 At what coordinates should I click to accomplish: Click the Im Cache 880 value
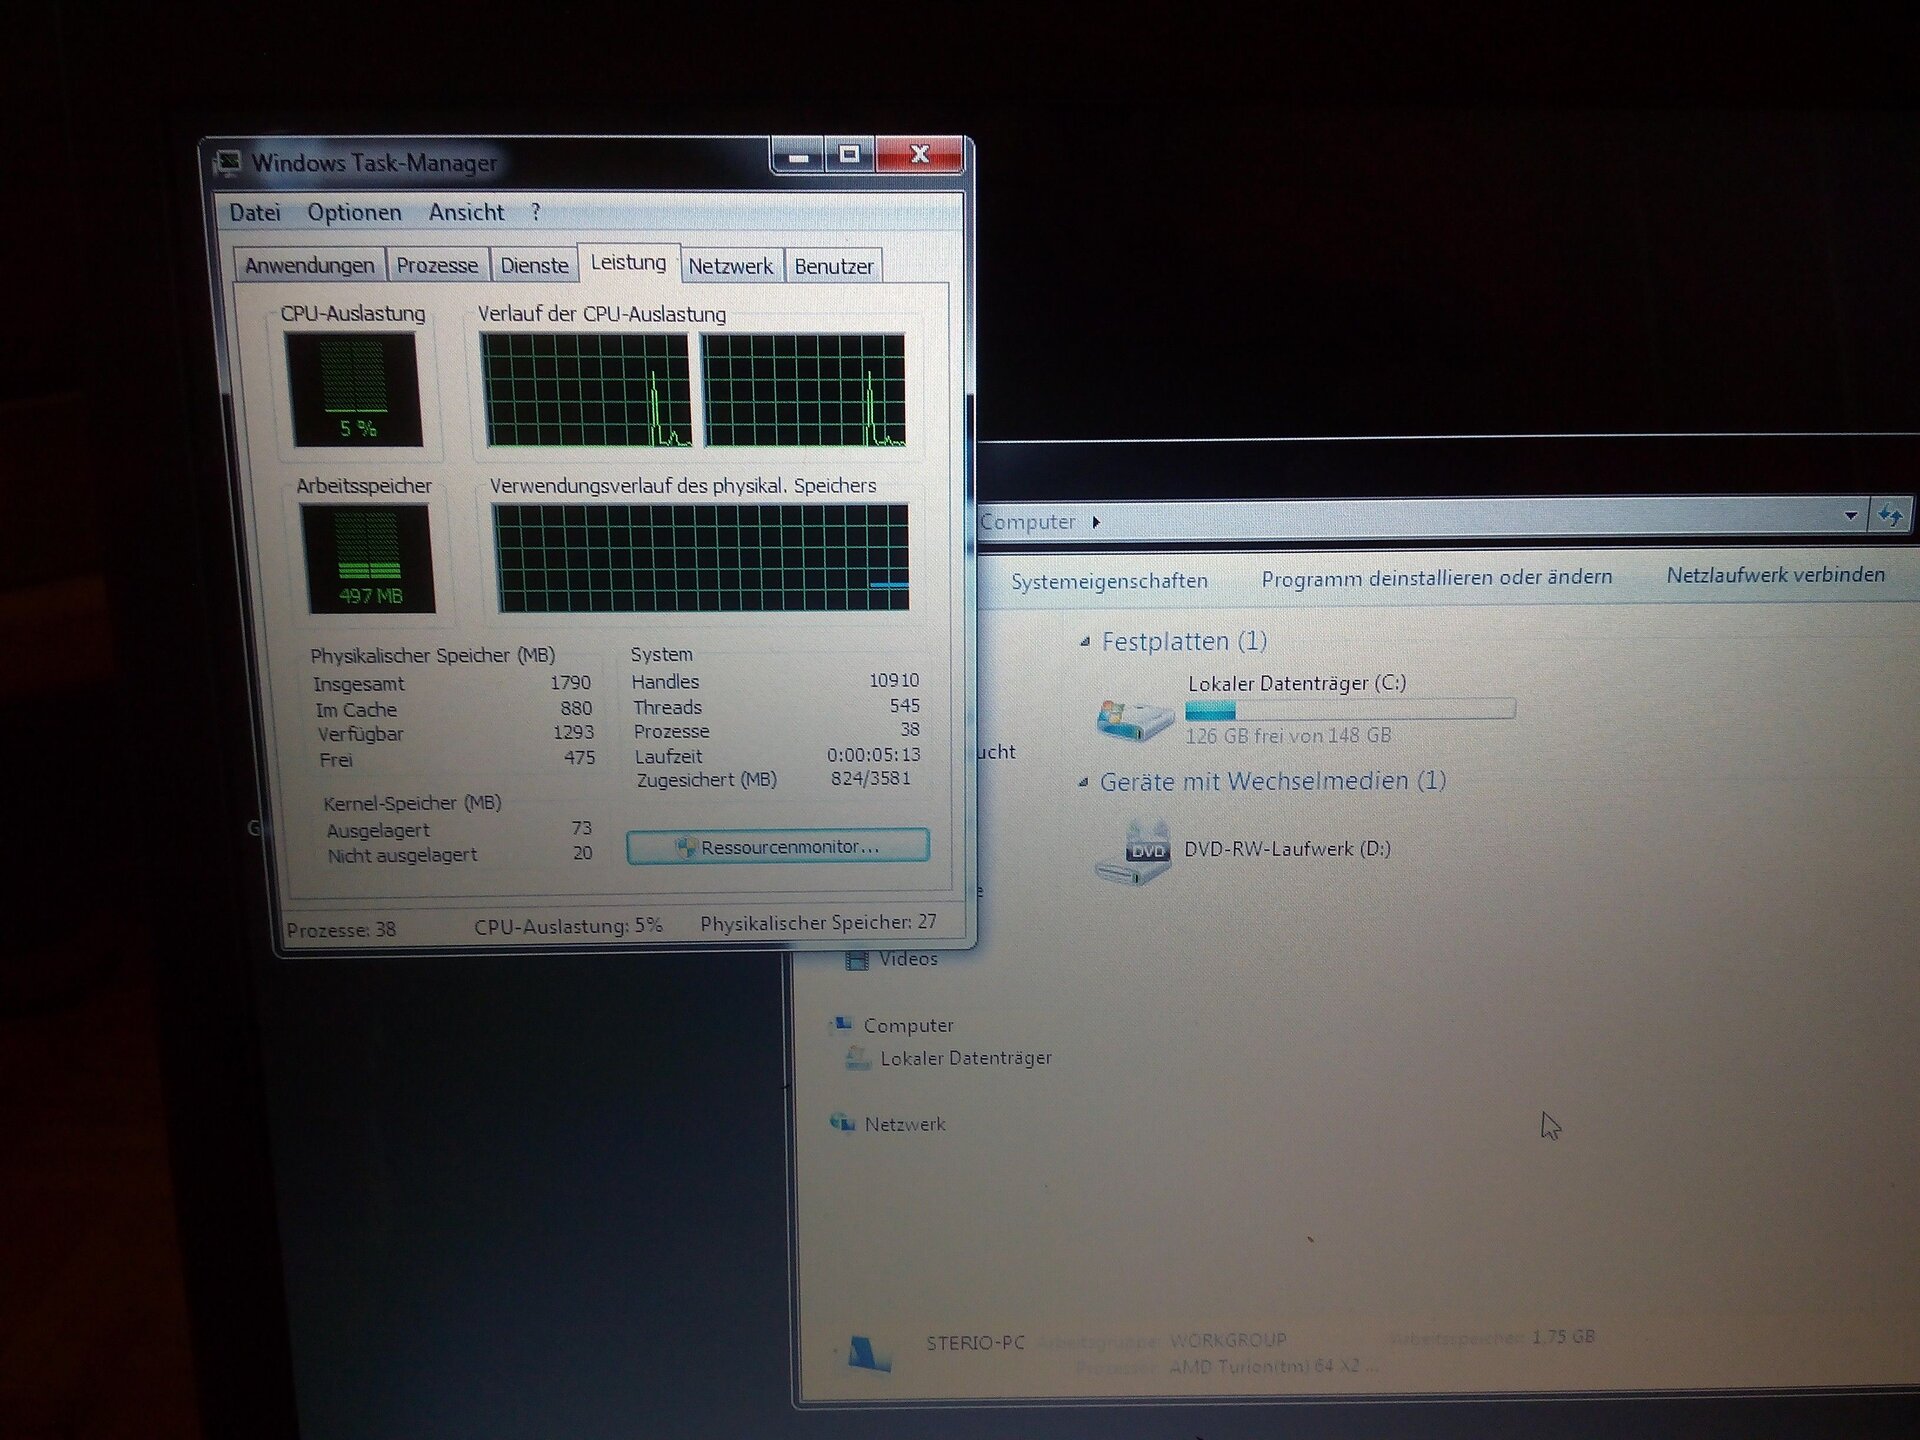576,708
